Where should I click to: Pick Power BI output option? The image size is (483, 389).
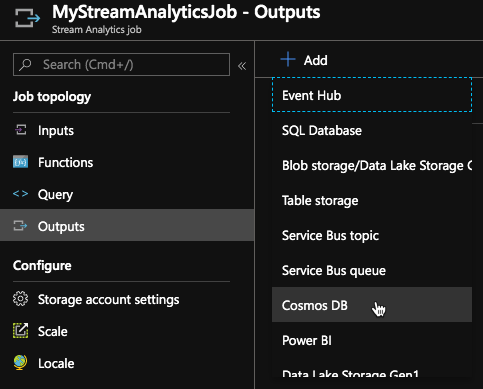(x=372, y=340)
